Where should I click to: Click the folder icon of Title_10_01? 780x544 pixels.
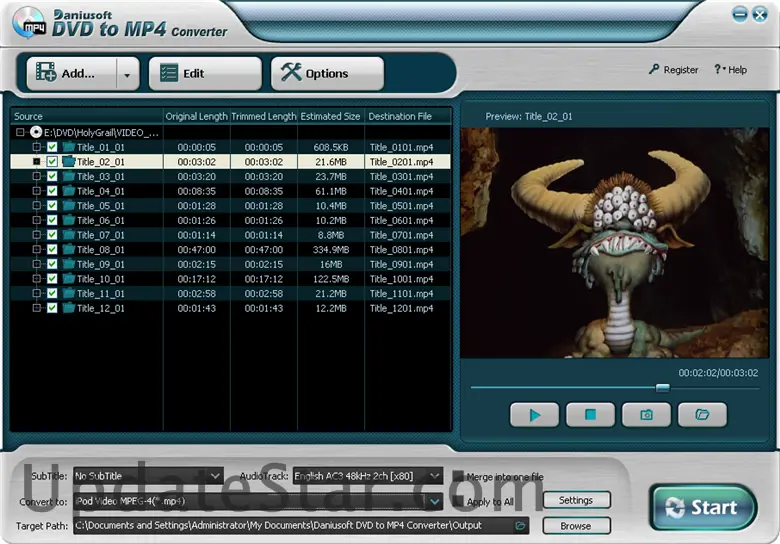pyautogui.click(x=69, y=278)
